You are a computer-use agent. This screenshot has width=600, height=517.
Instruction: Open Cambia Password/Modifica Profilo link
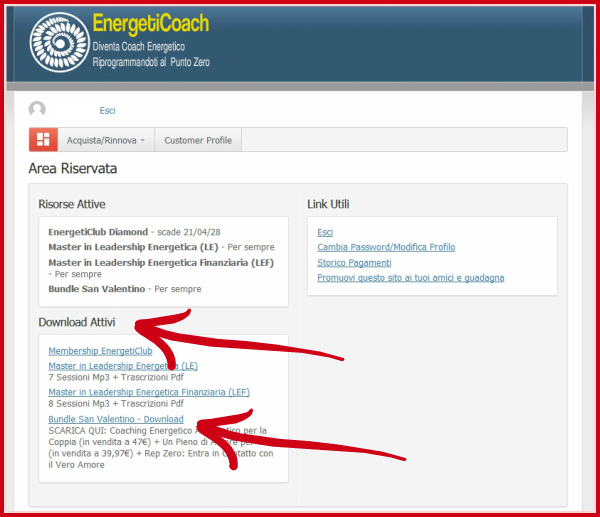coord(386,247)
